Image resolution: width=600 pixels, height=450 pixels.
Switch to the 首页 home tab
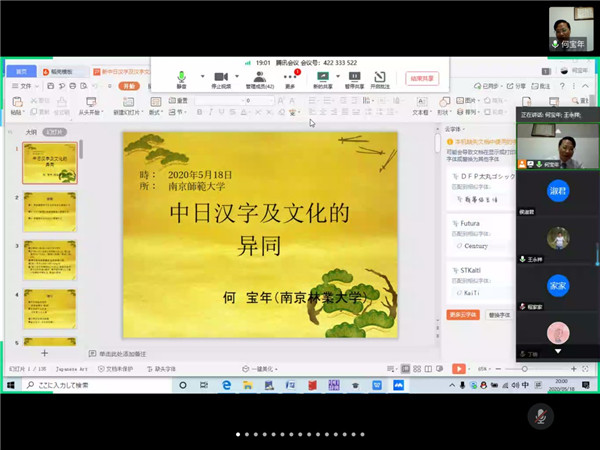click(x=21, y=71)
